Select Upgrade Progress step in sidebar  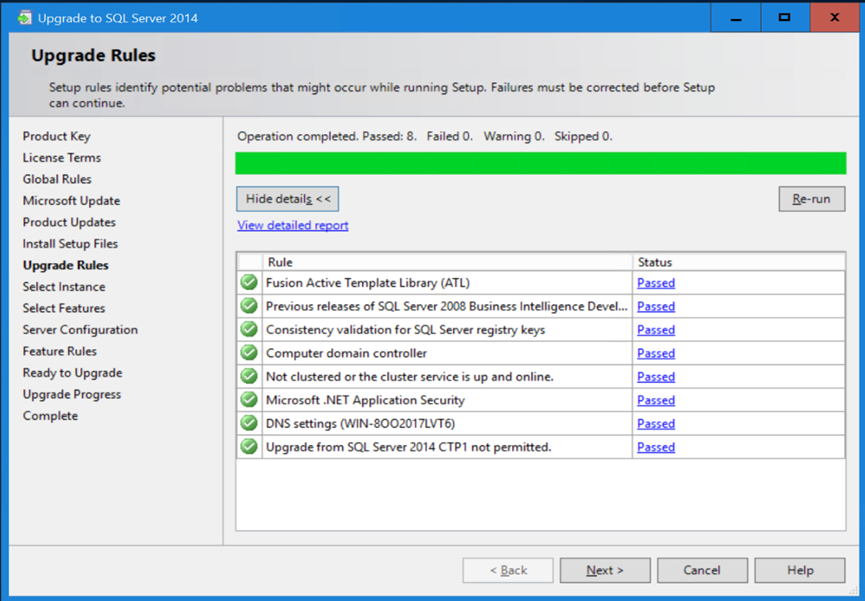click(x=72, y=395)
